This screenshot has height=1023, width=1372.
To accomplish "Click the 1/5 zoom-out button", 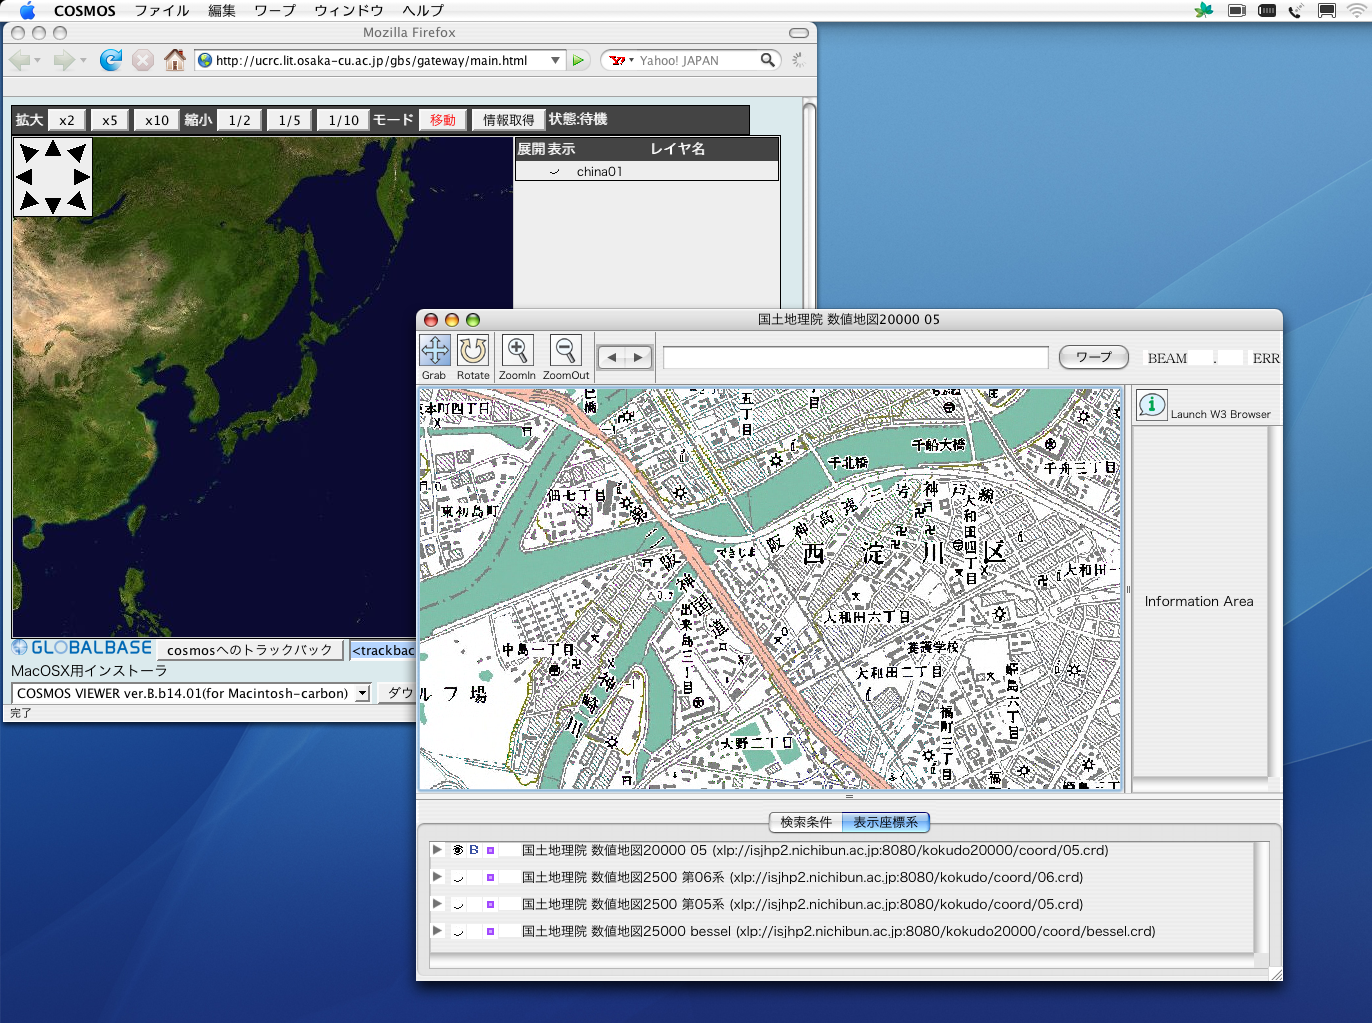I will 290,120.
